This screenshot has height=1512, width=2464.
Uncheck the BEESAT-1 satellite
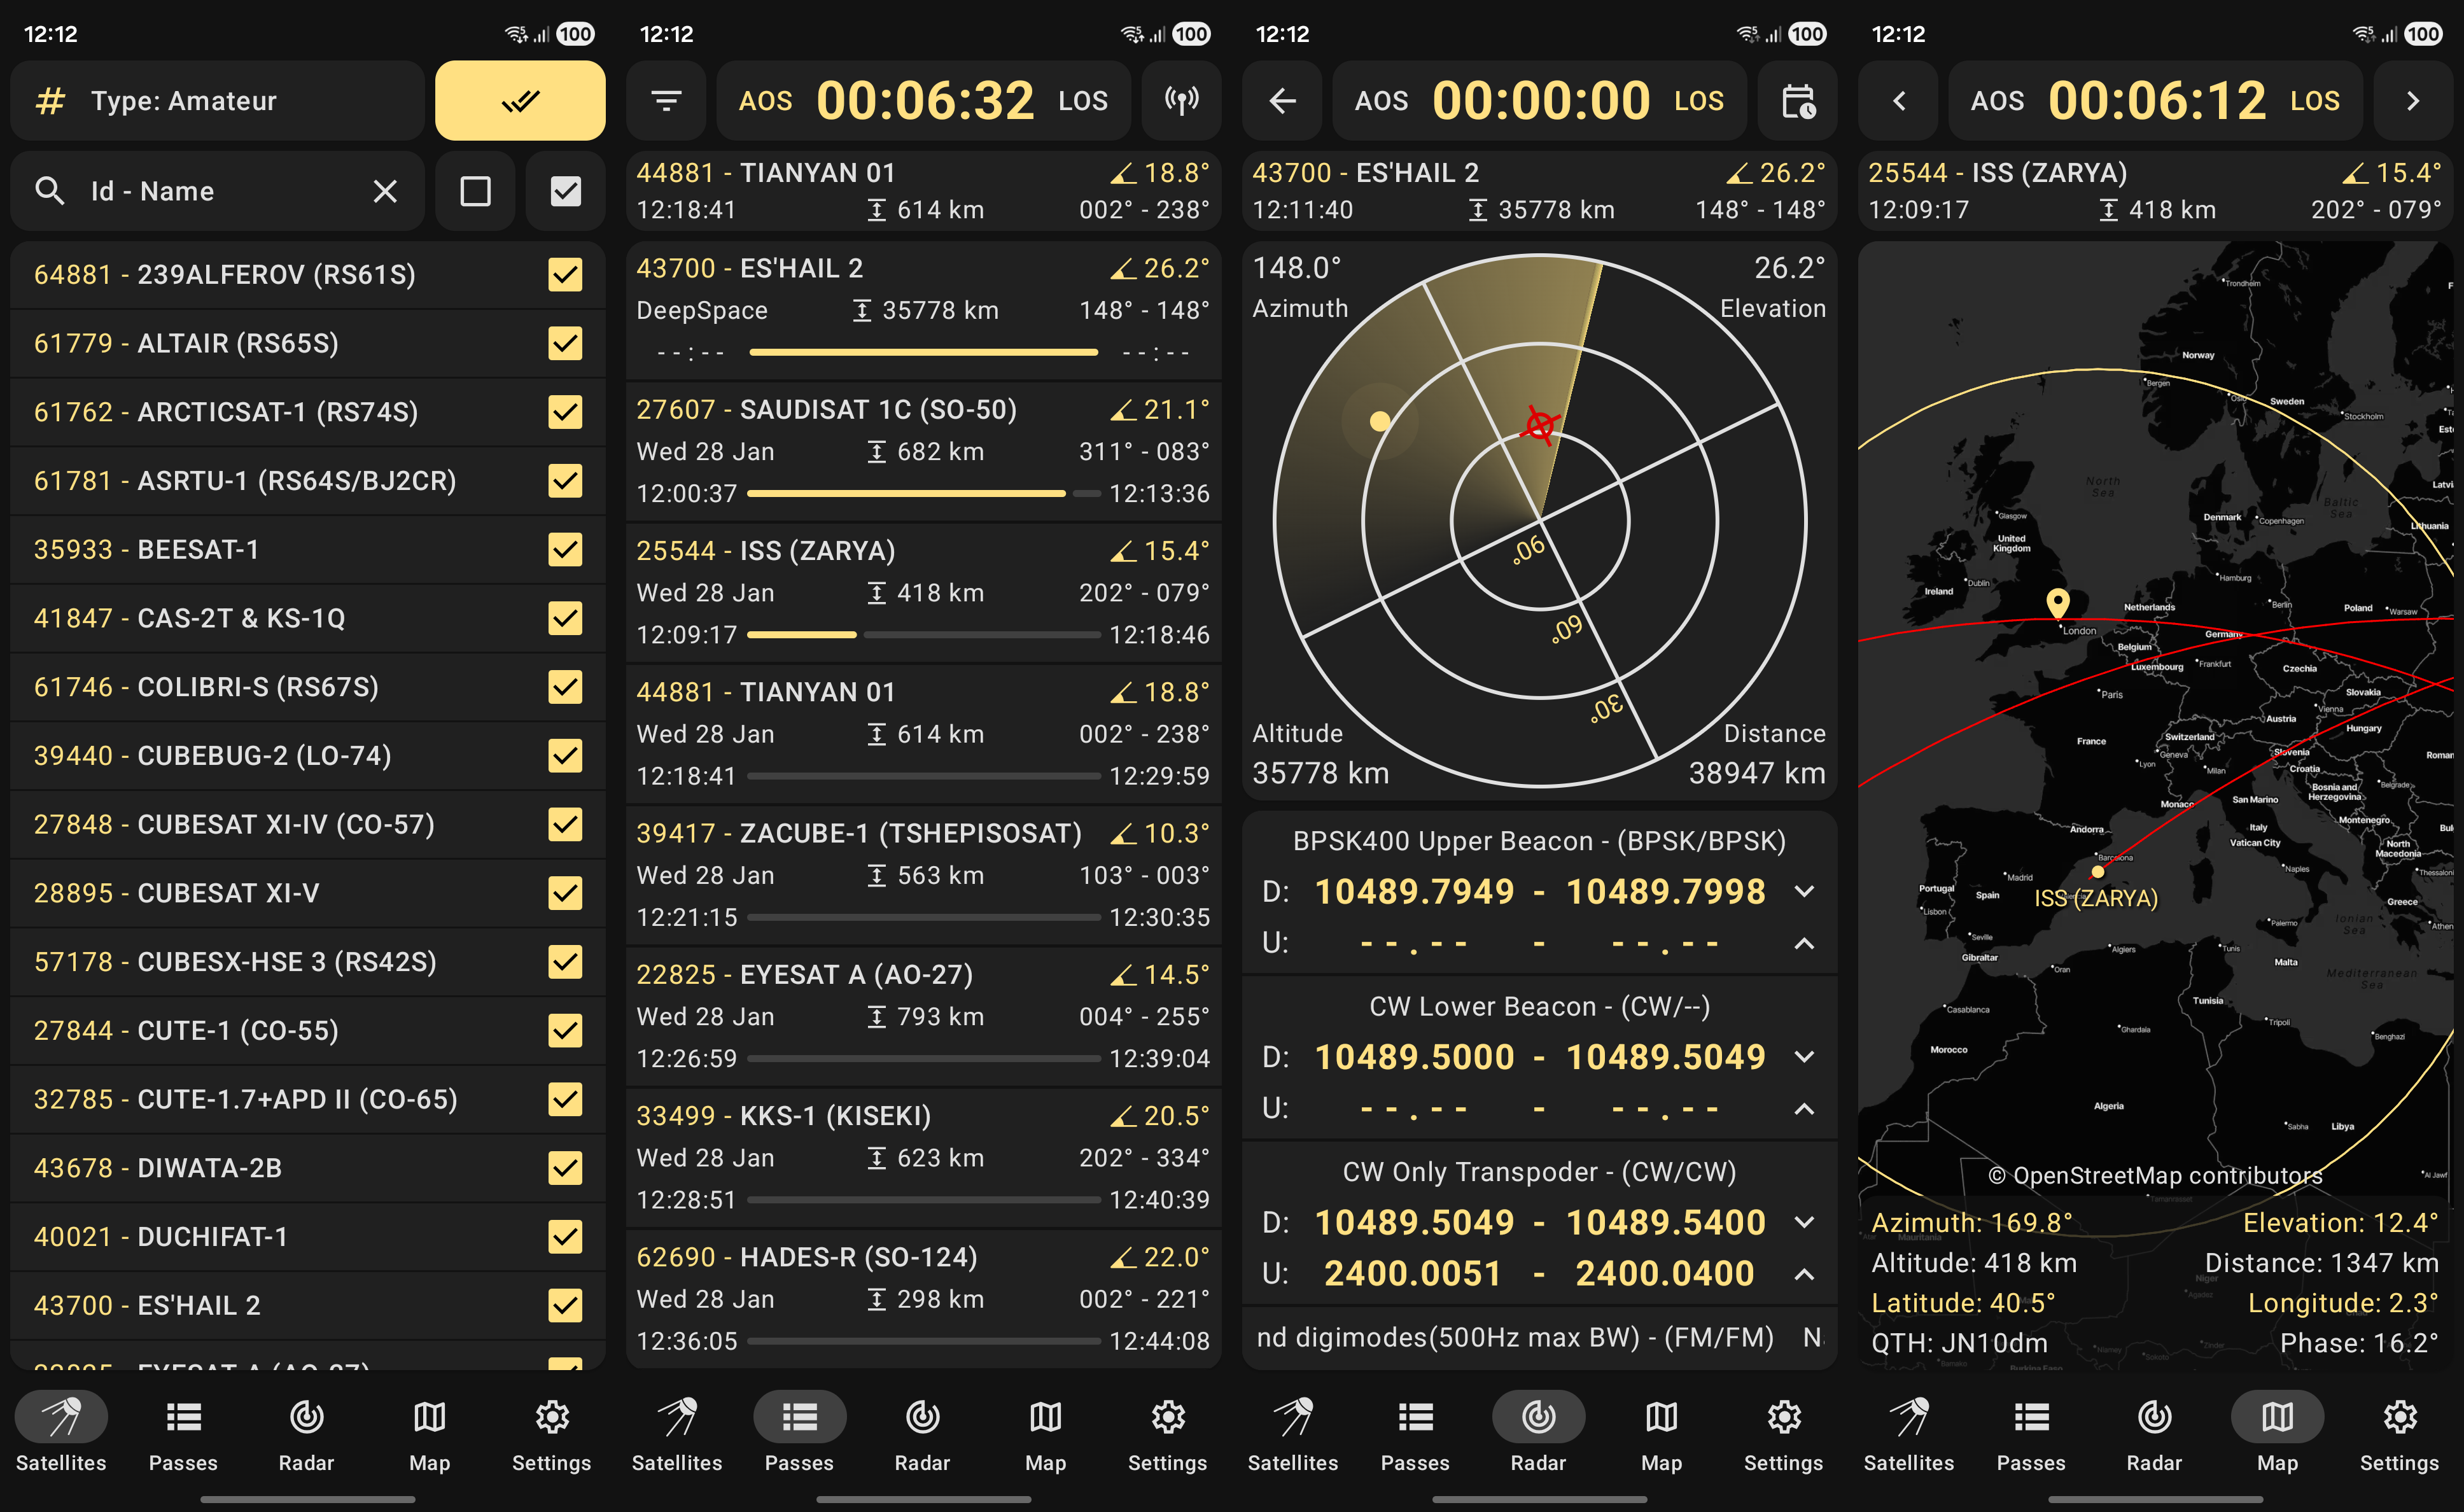click(x=565, y=549)
